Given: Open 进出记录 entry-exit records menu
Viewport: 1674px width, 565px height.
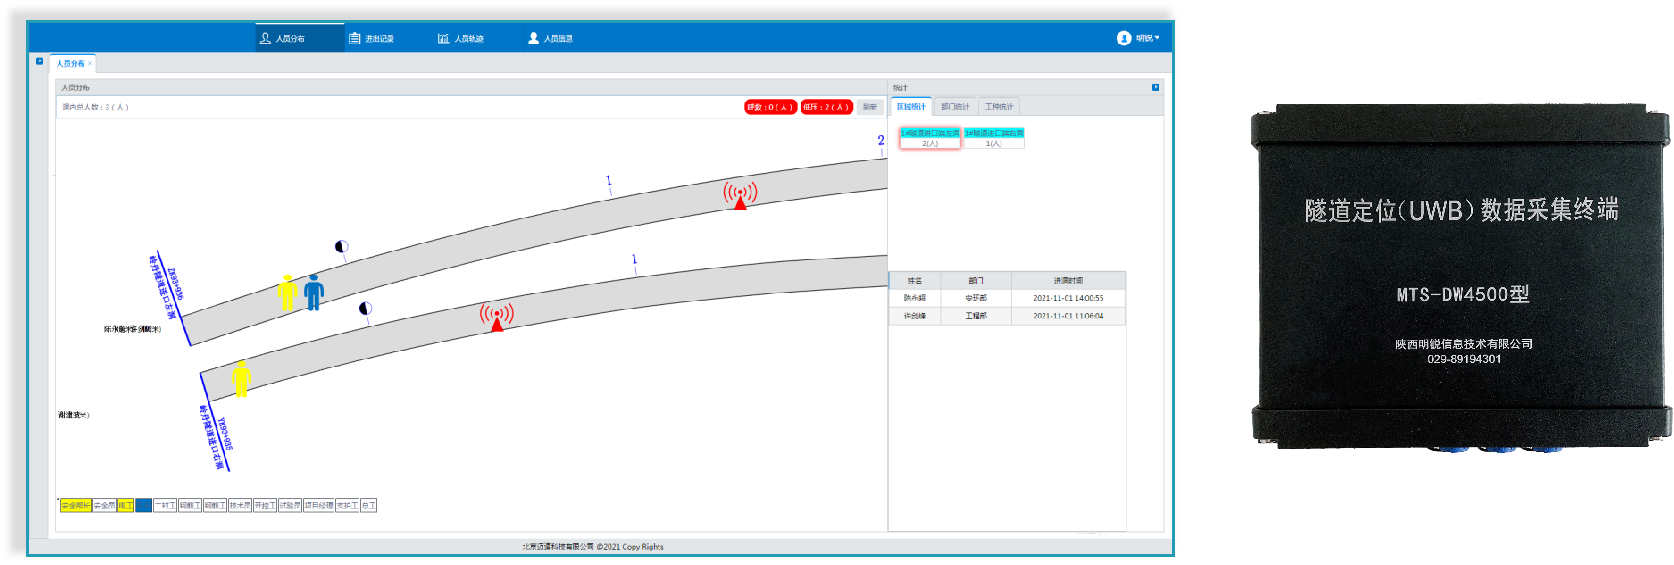Looking at the screenshot, I should (371, 38).
